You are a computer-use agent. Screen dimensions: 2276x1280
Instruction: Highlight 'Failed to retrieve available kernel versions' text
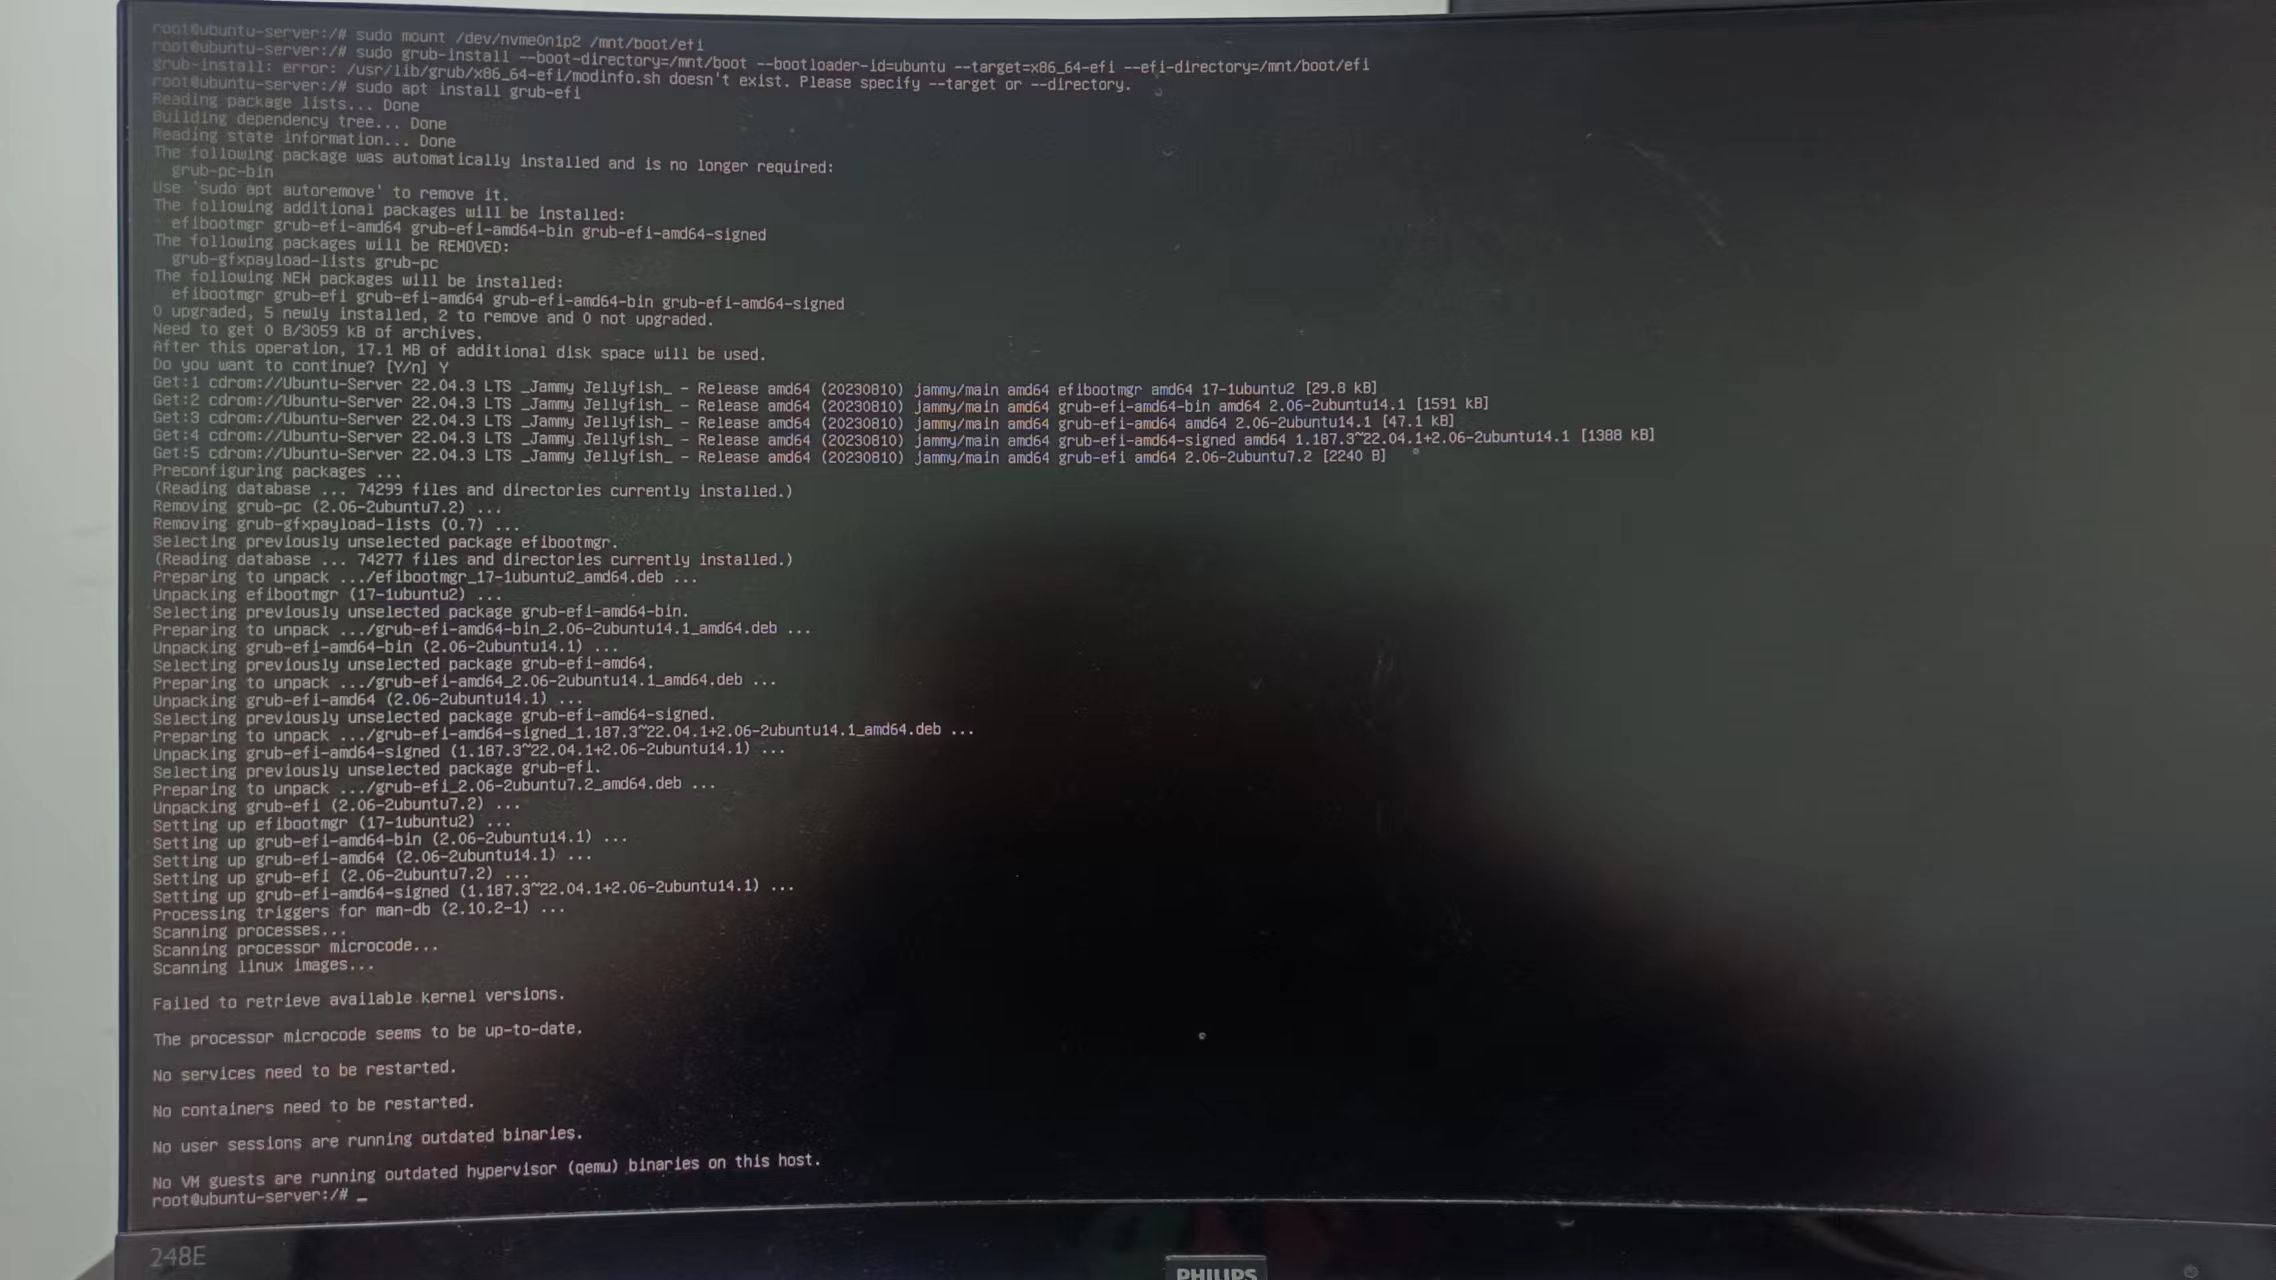coord(358,996)
